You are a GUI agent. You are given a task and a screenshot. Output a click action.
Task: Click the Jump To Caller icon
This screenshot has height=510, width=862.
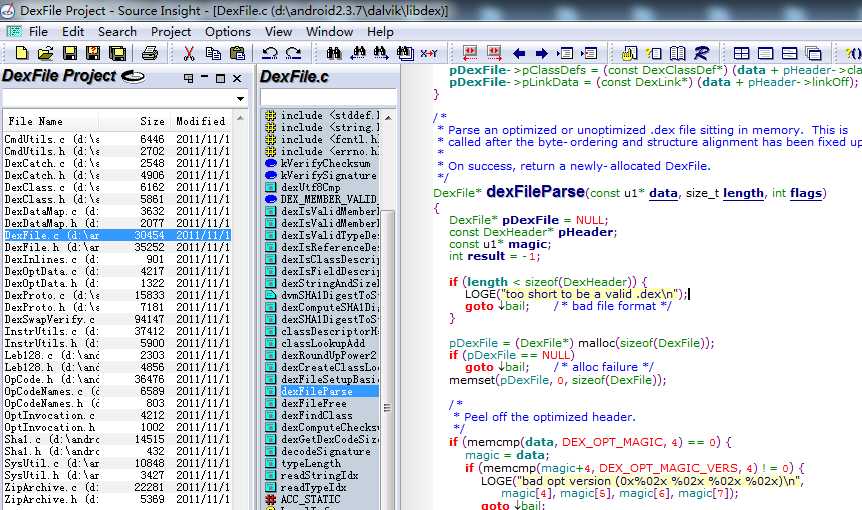pos(589,53)
